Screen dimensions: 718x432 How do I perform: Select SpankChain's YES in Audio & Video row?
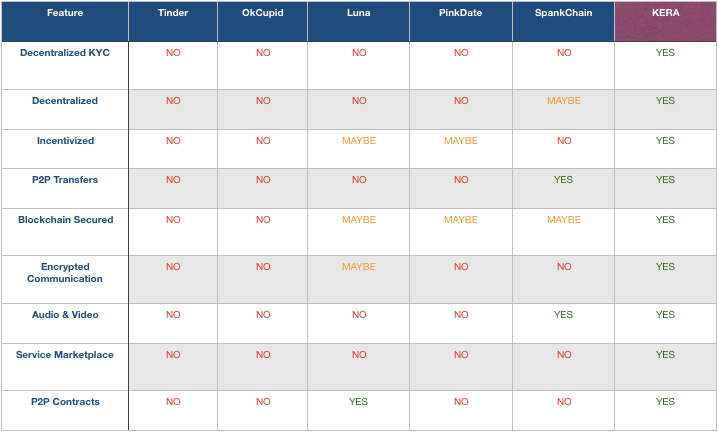563,315
